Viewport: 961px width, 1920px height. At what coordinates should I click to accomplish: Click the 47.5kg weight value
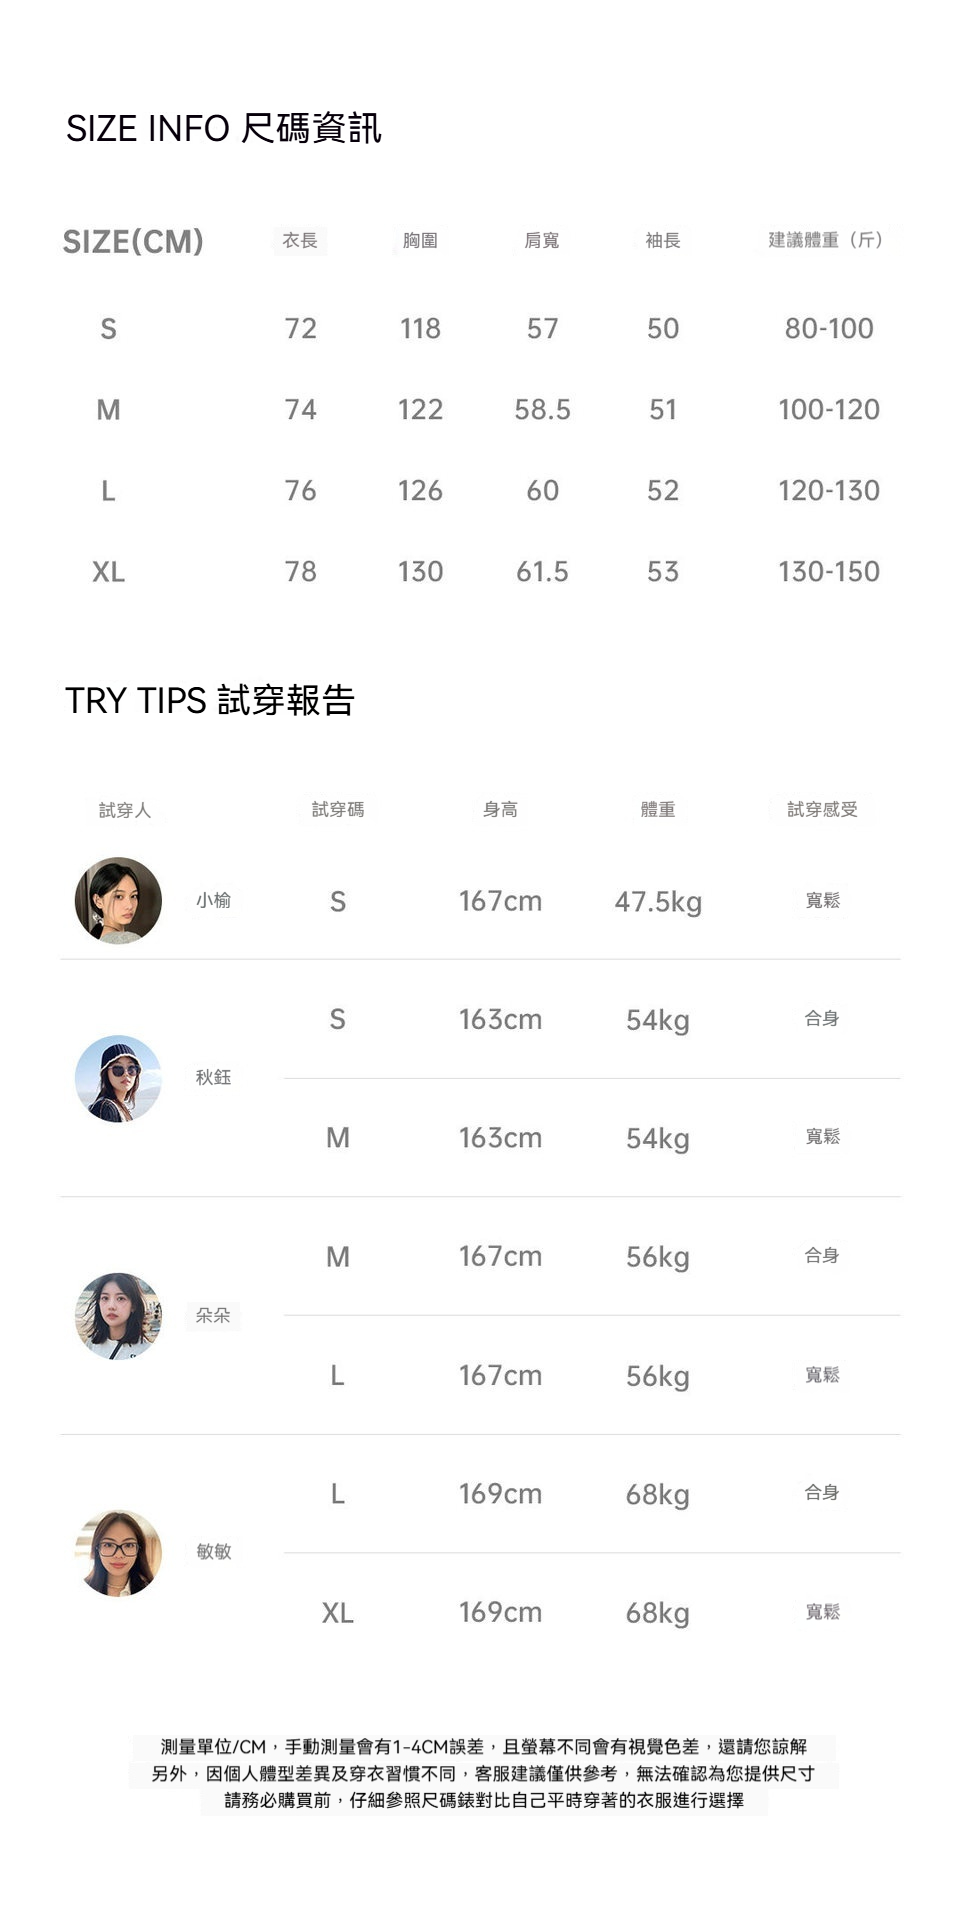[658, 902]
